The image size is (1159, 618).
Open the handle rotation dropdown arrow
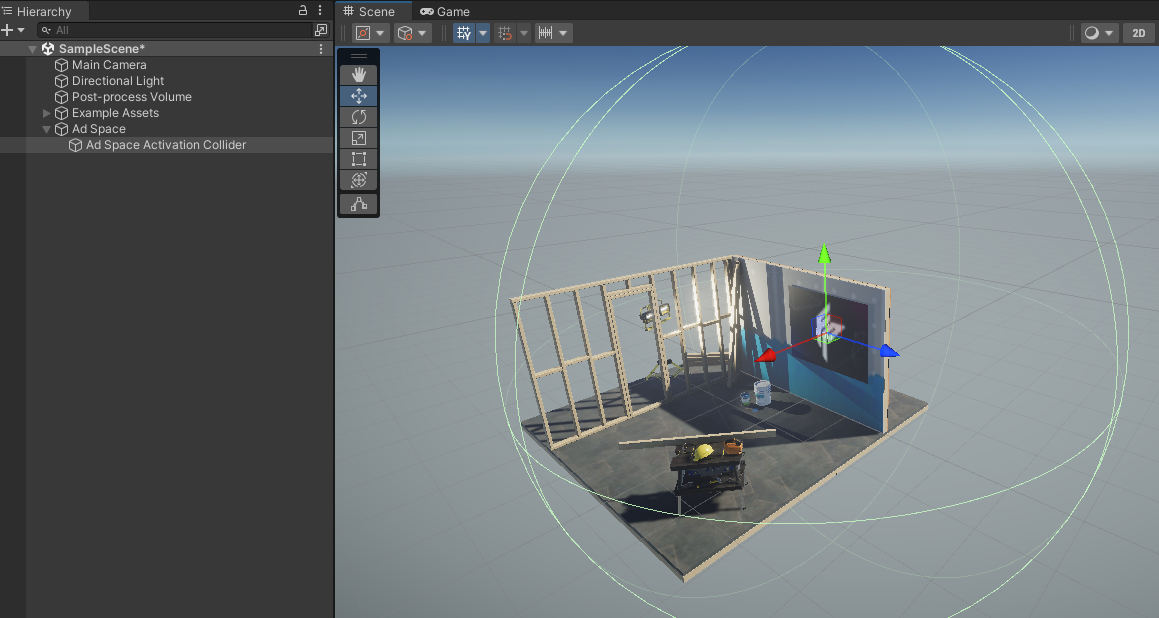[422, 33]
